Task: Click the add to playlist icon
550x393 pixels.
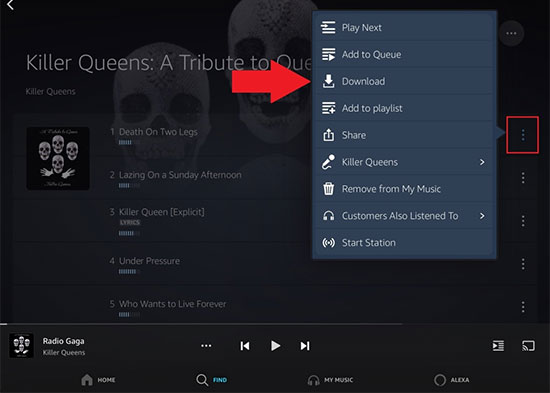Action: [329, 108]
